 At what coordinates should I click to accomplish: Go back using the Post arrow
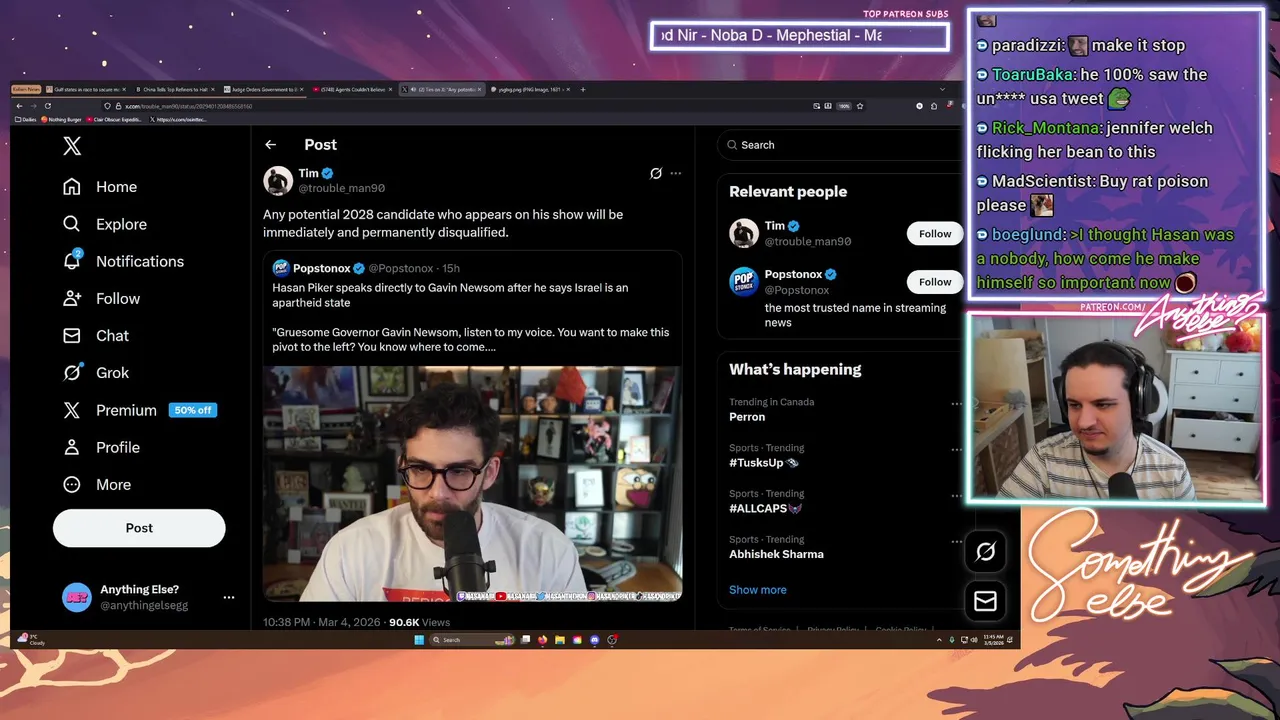click(x=270, y=145)
